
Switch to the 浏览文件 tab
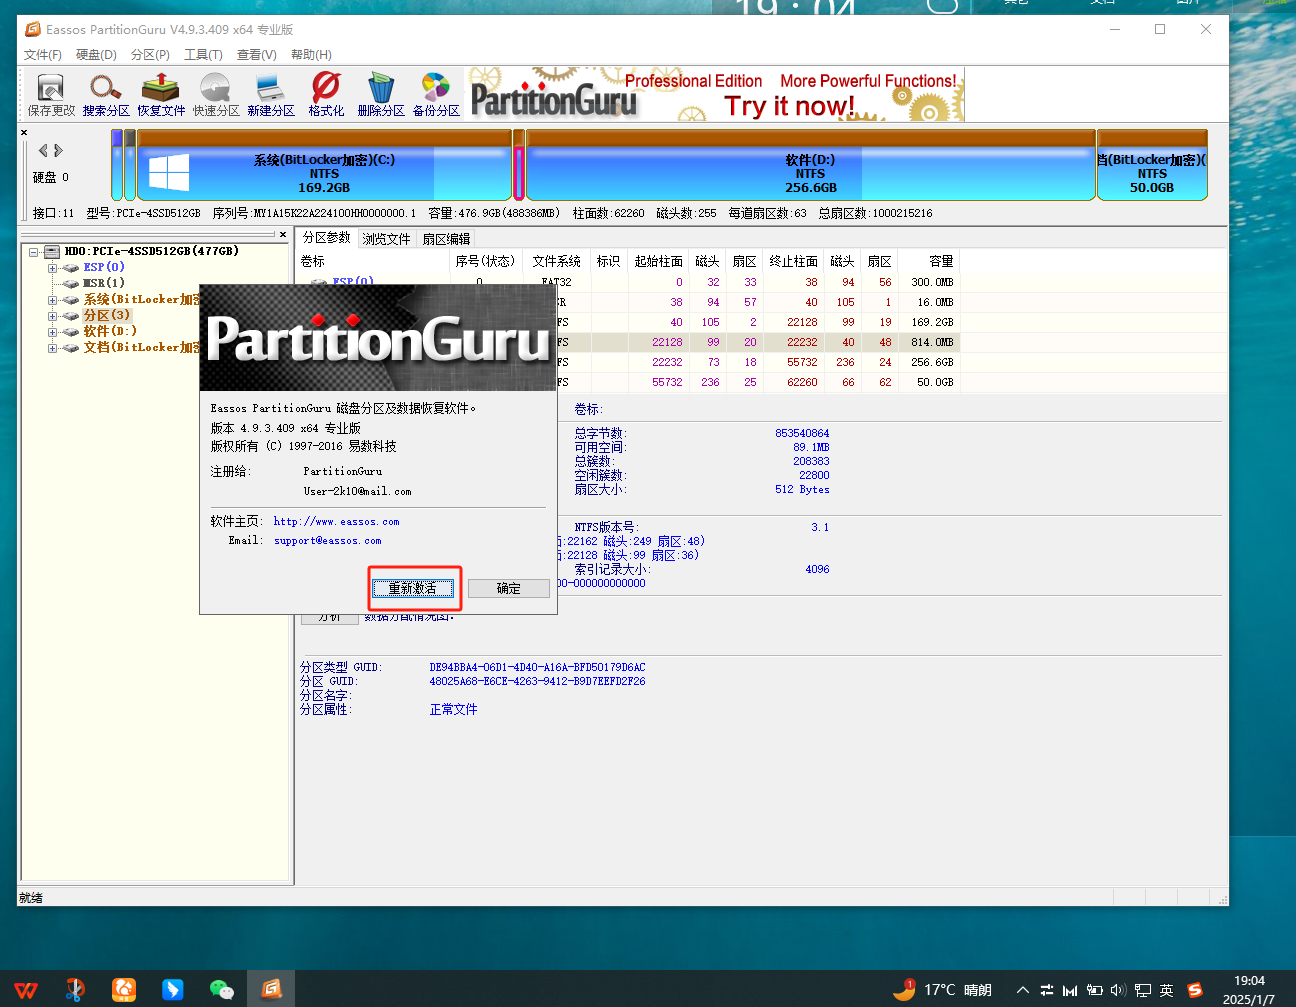click(386, 239)
